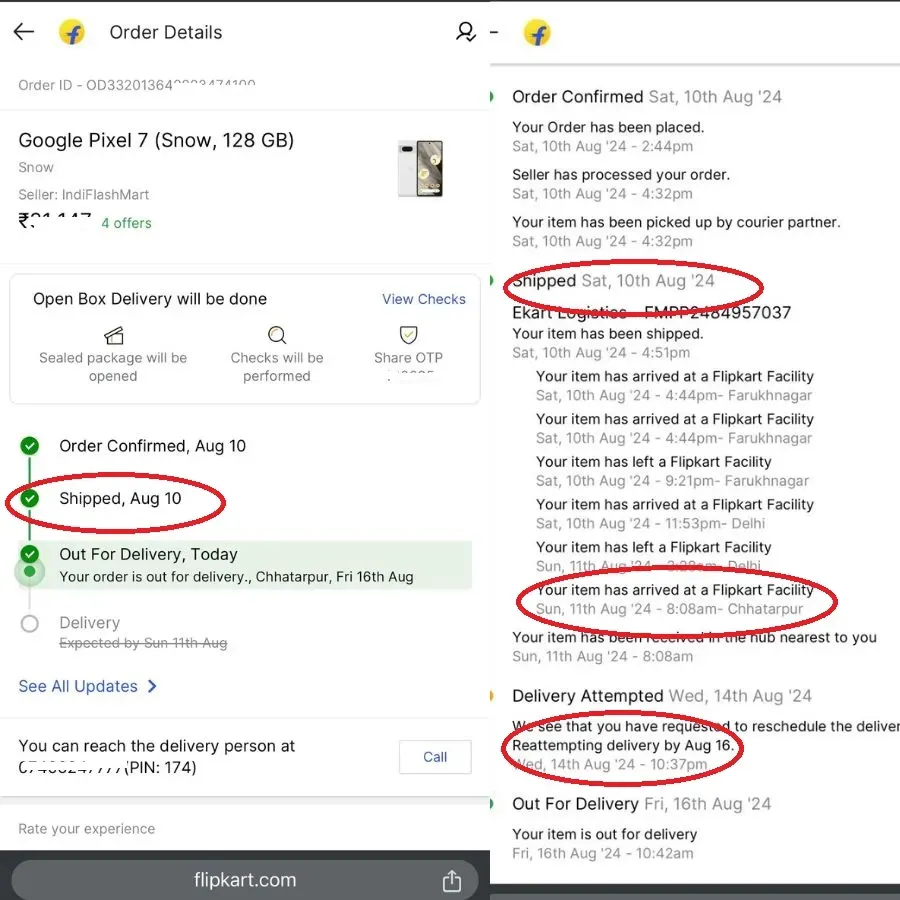Select the Shipped green check marker

[x=30, y=498]
